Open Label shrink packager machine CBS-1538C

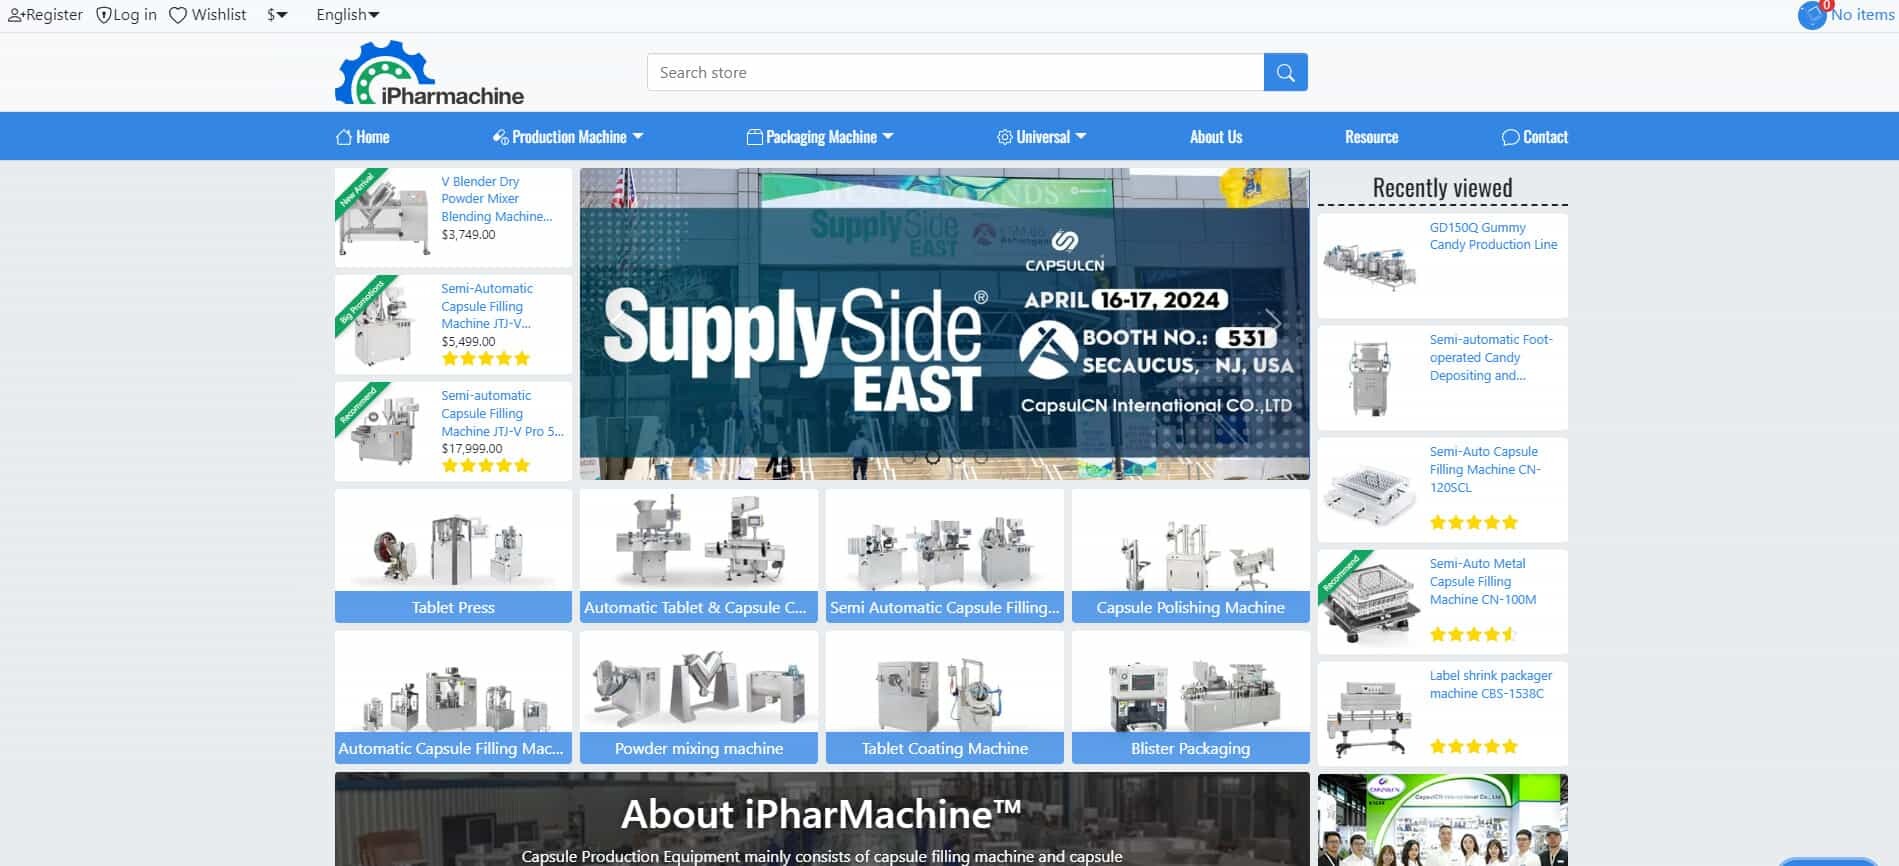coord(1491,685)
